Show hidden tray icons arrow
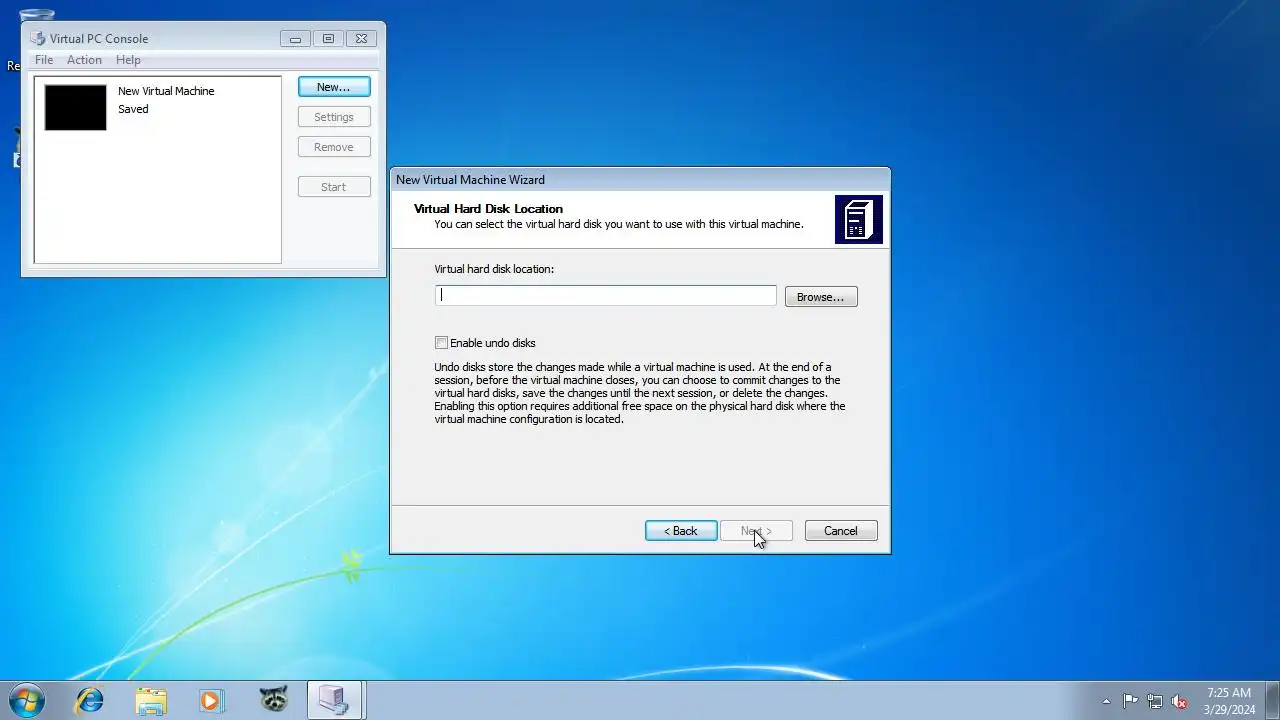The image size is (1280, 720). coord(1106,701)
